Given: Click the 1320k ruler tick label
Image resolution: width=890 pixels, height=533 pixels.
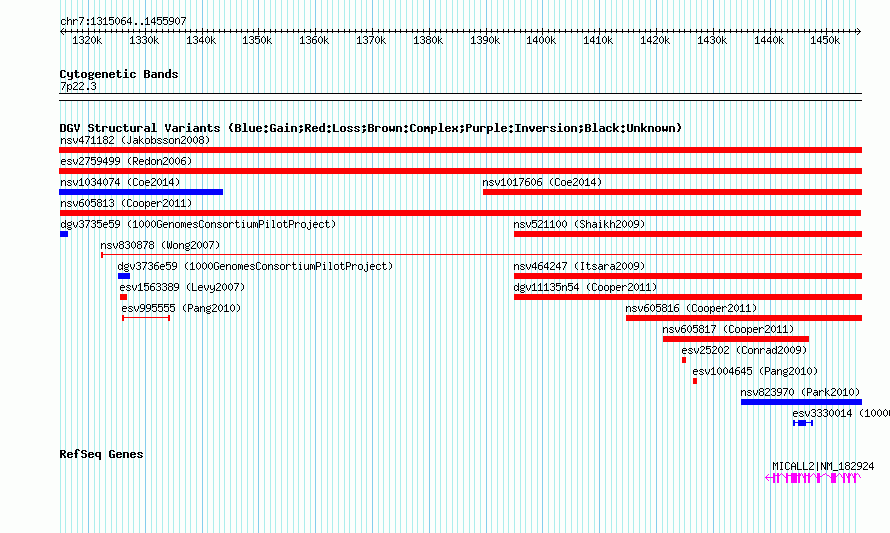Looking at the screenshot, I should 87,40.
